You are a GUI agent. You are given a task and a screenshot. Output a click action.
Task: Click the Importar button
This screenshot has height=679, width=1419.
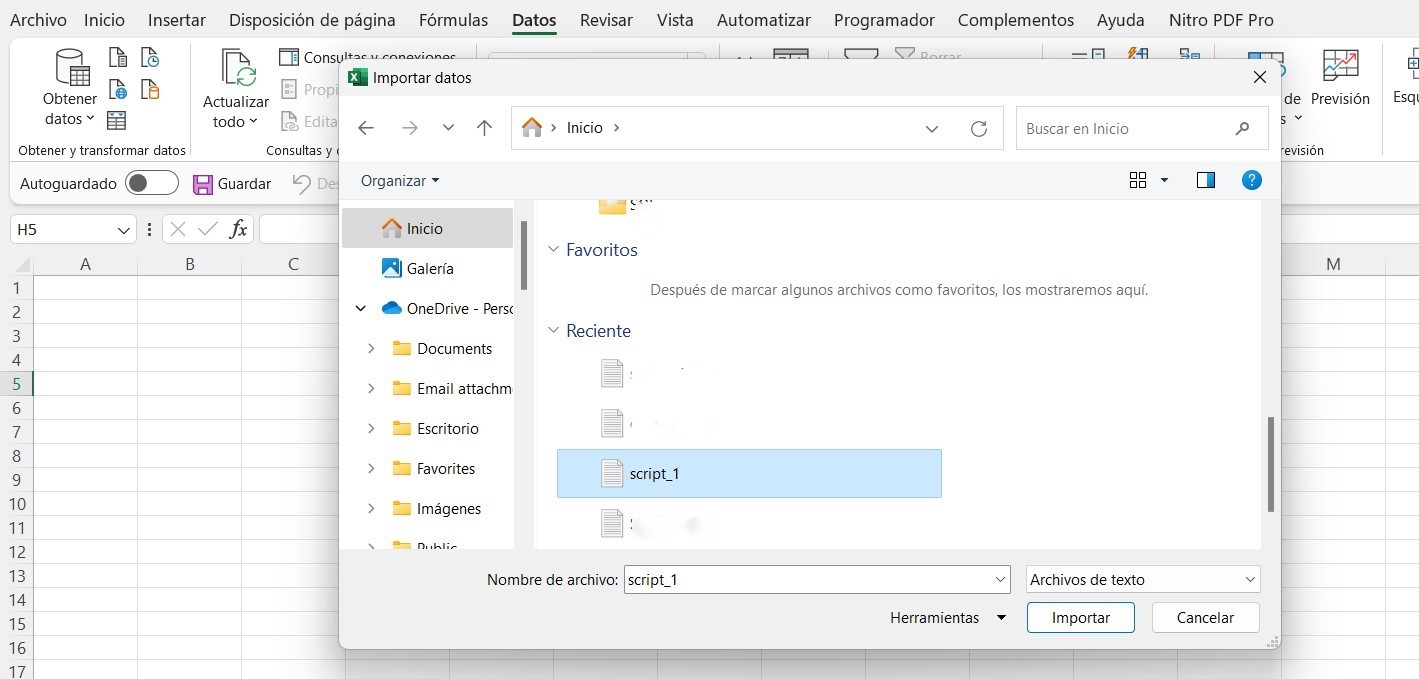(1081, 618)
